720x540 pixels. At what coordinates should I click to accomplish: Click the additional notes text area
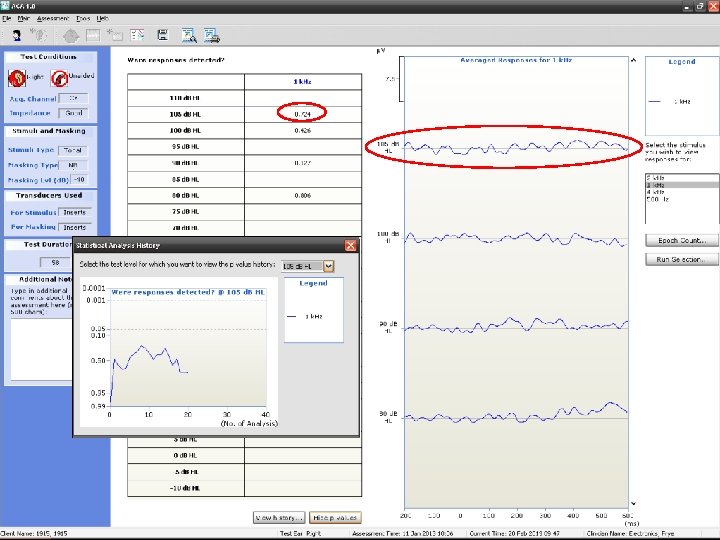click(42, 349)
